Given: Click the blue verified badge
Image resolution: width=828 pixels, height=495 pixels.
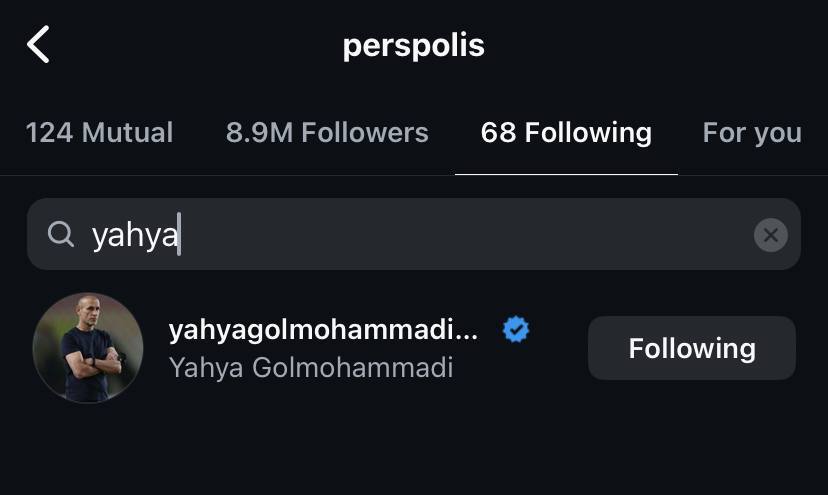Looking at the screenshot, I should point(516,329).
